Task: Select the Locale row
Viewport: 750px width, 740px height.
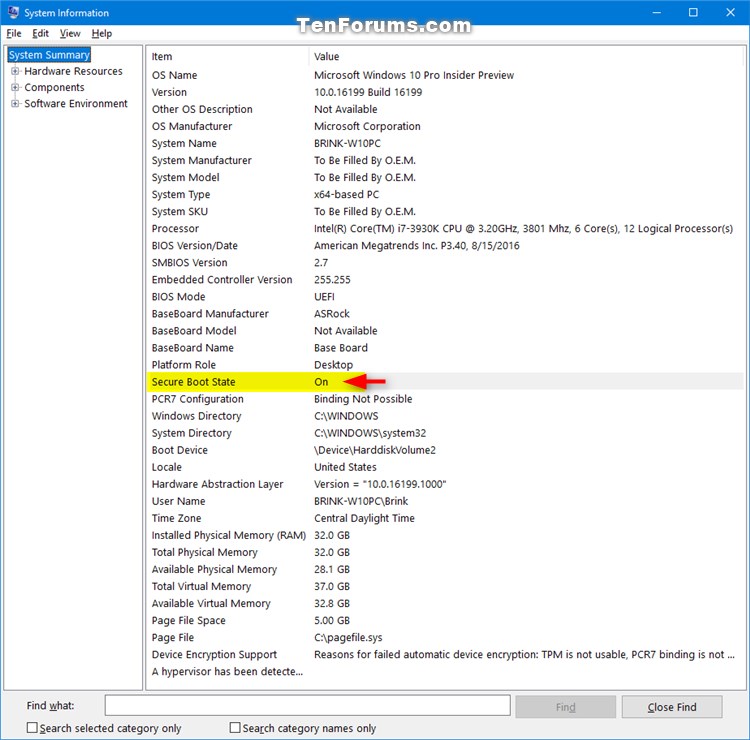Action: click(445, 467)
